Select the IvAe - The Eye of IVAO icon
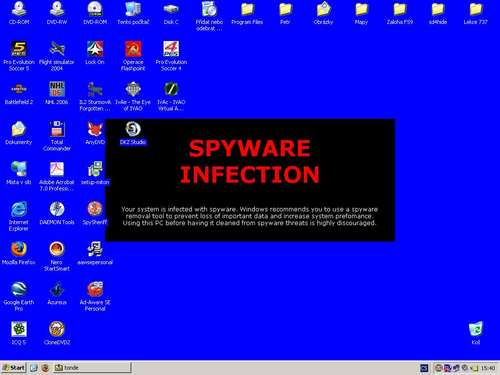This screenshot has height=375, width=500. 133,89
